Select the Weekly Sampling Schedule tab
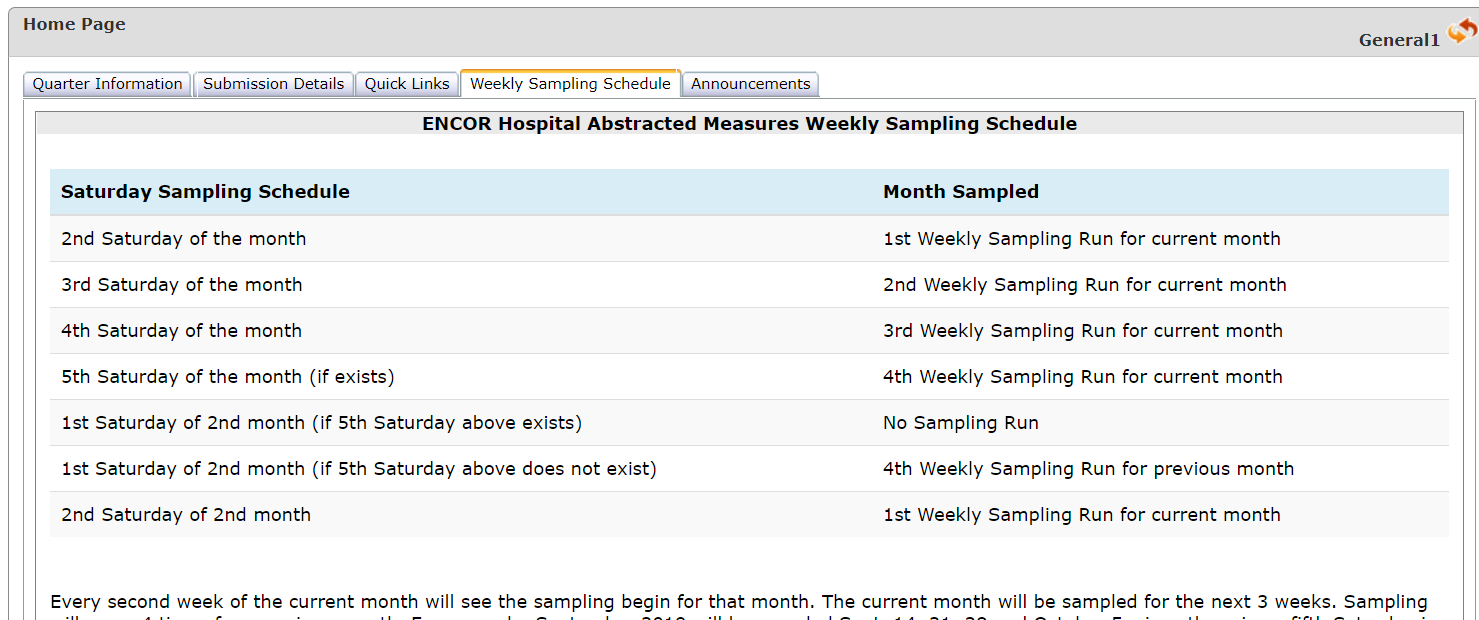Viewport: 1479px width, 620px height. click(x=570, y=84)
